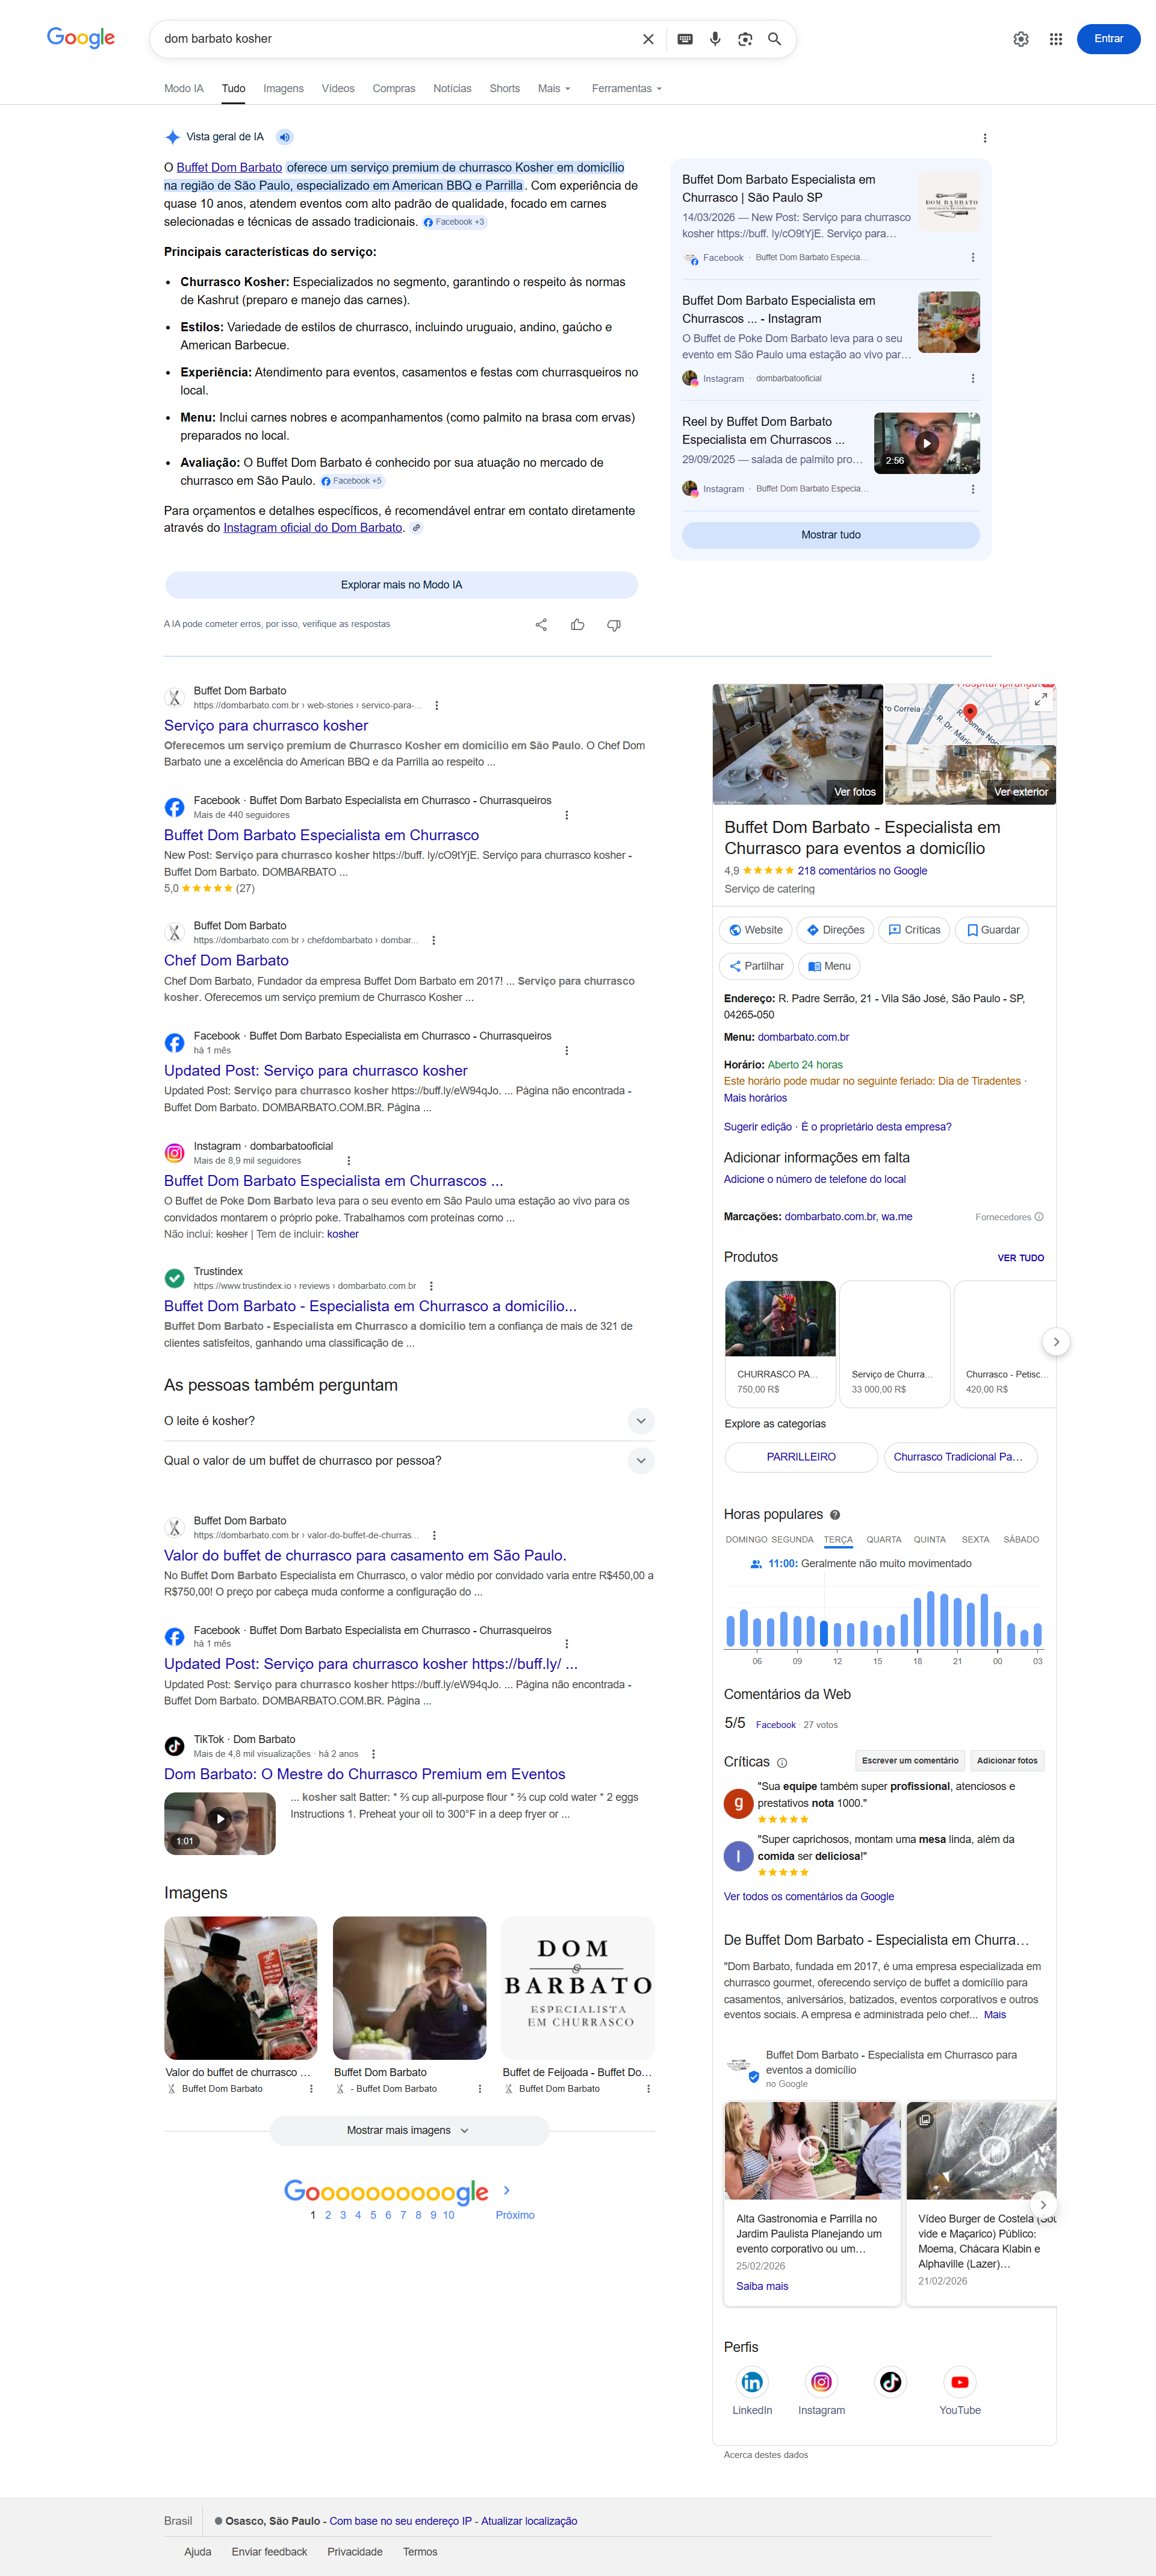Open the CHURRASCO PA... 750,00 R$ product
The image size is (1156, 2576).
click(x=780, y=1344)
